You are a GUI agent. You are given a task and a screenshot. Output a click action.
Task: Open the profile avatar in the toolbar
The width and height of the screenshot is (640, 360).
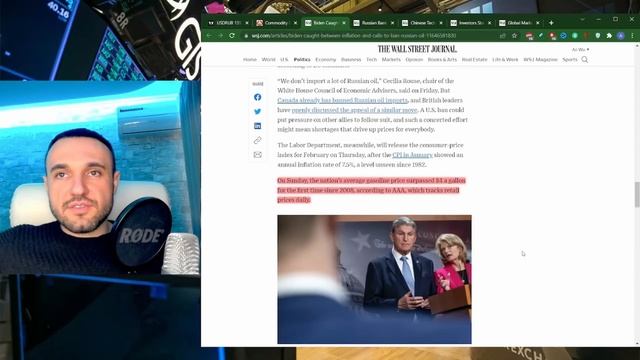point(621,36)
